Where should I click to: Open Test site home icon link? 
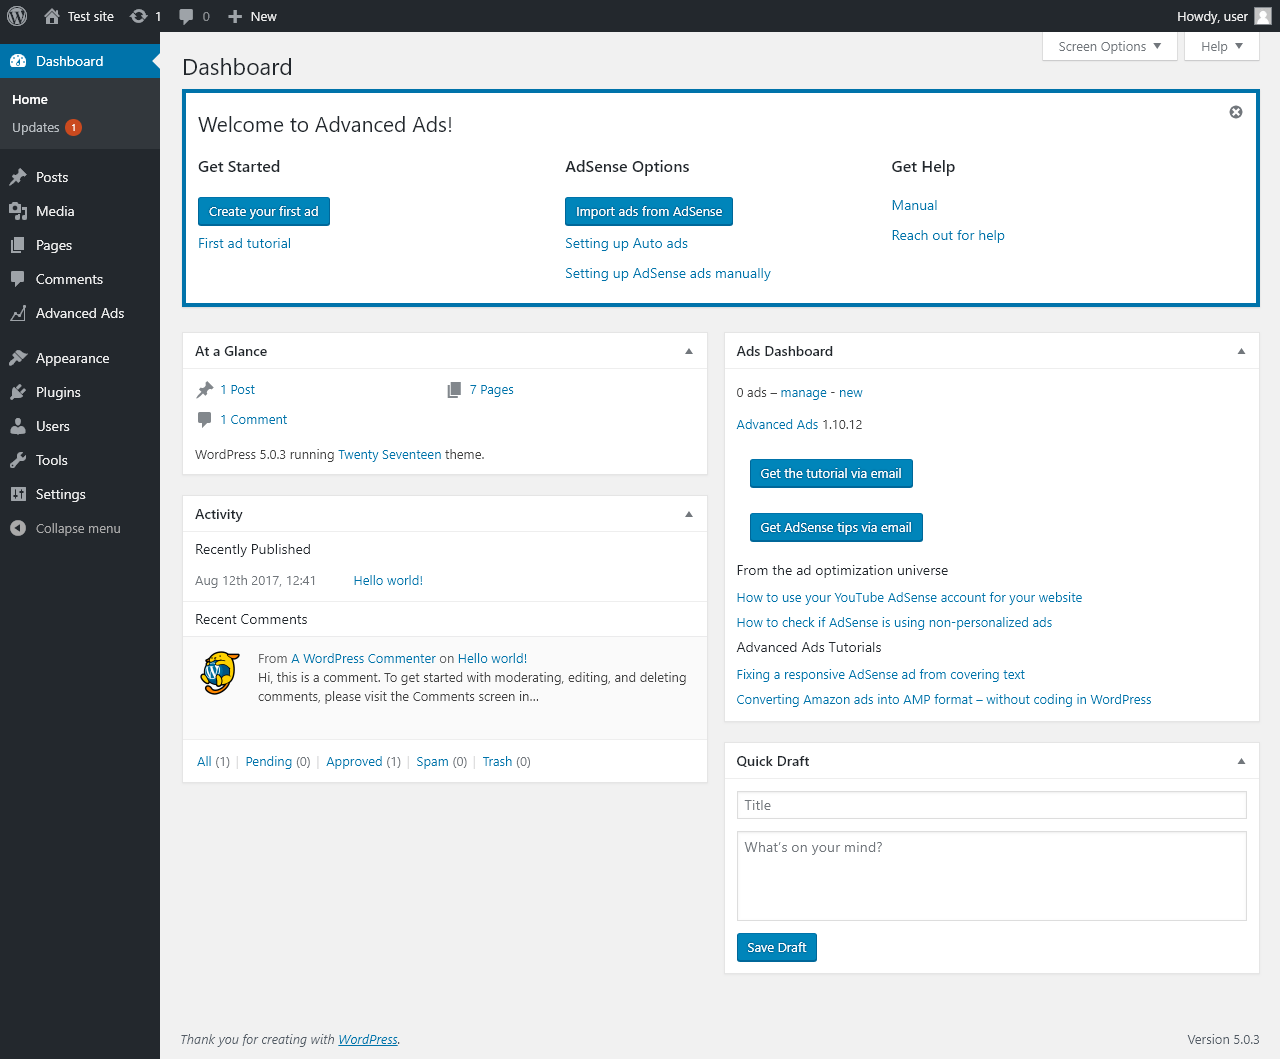(52, 16)
